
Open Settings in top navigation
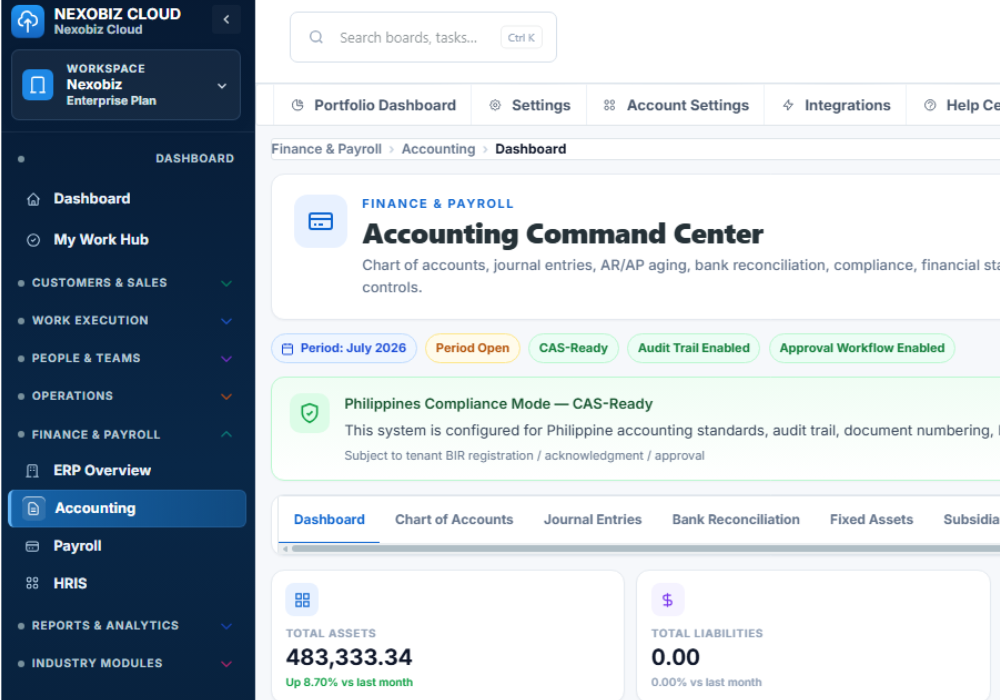point(529,105)
